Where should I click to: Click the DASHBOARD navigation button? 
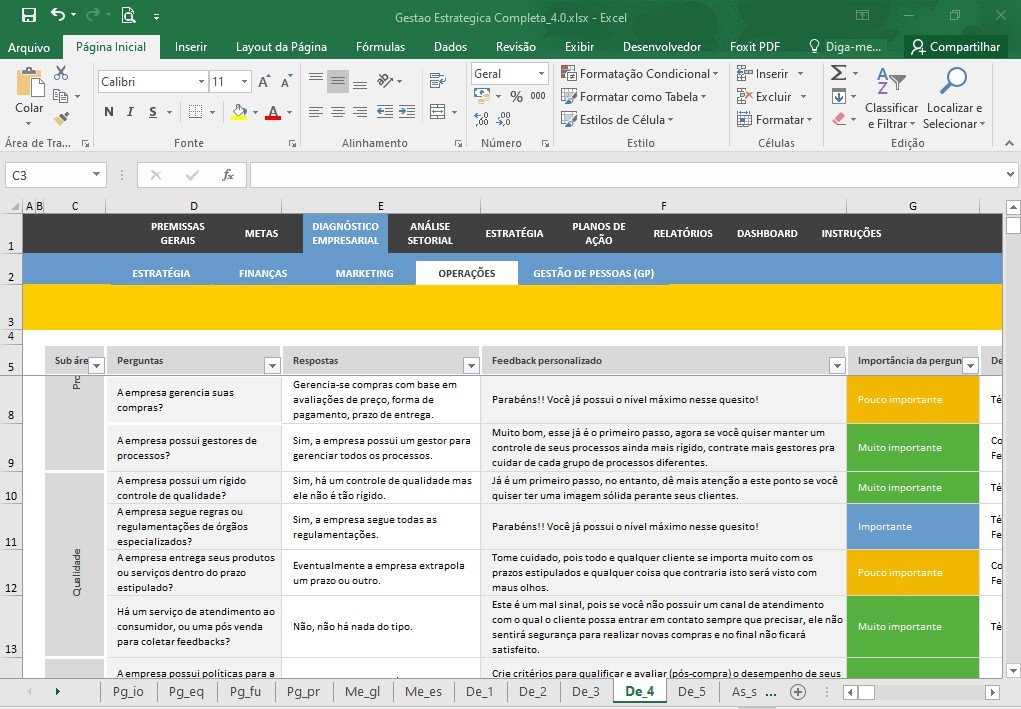point(767,233)
